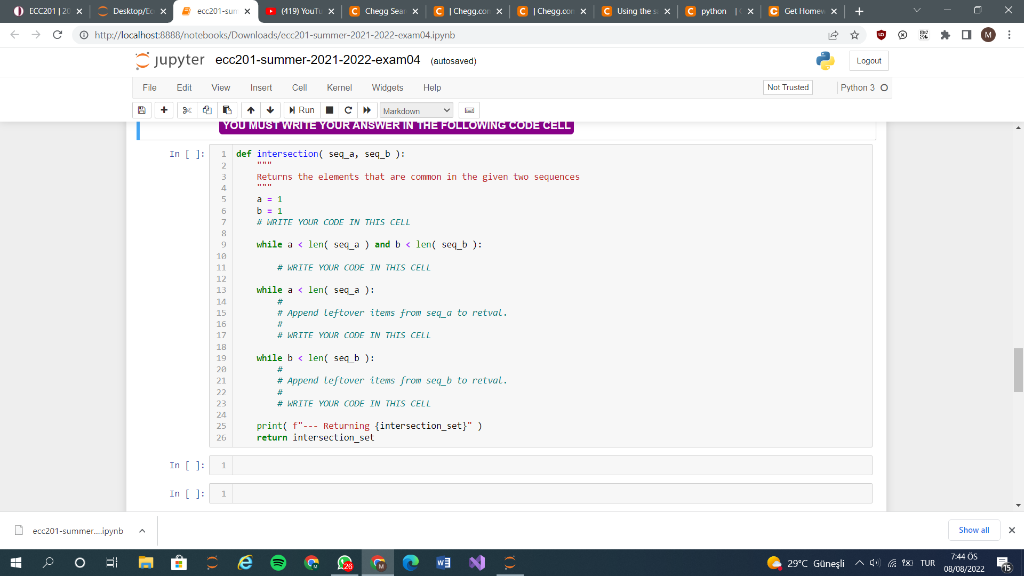
Task: Open a new browser tab
Action: pyautogui.click(x=859, y=11)
